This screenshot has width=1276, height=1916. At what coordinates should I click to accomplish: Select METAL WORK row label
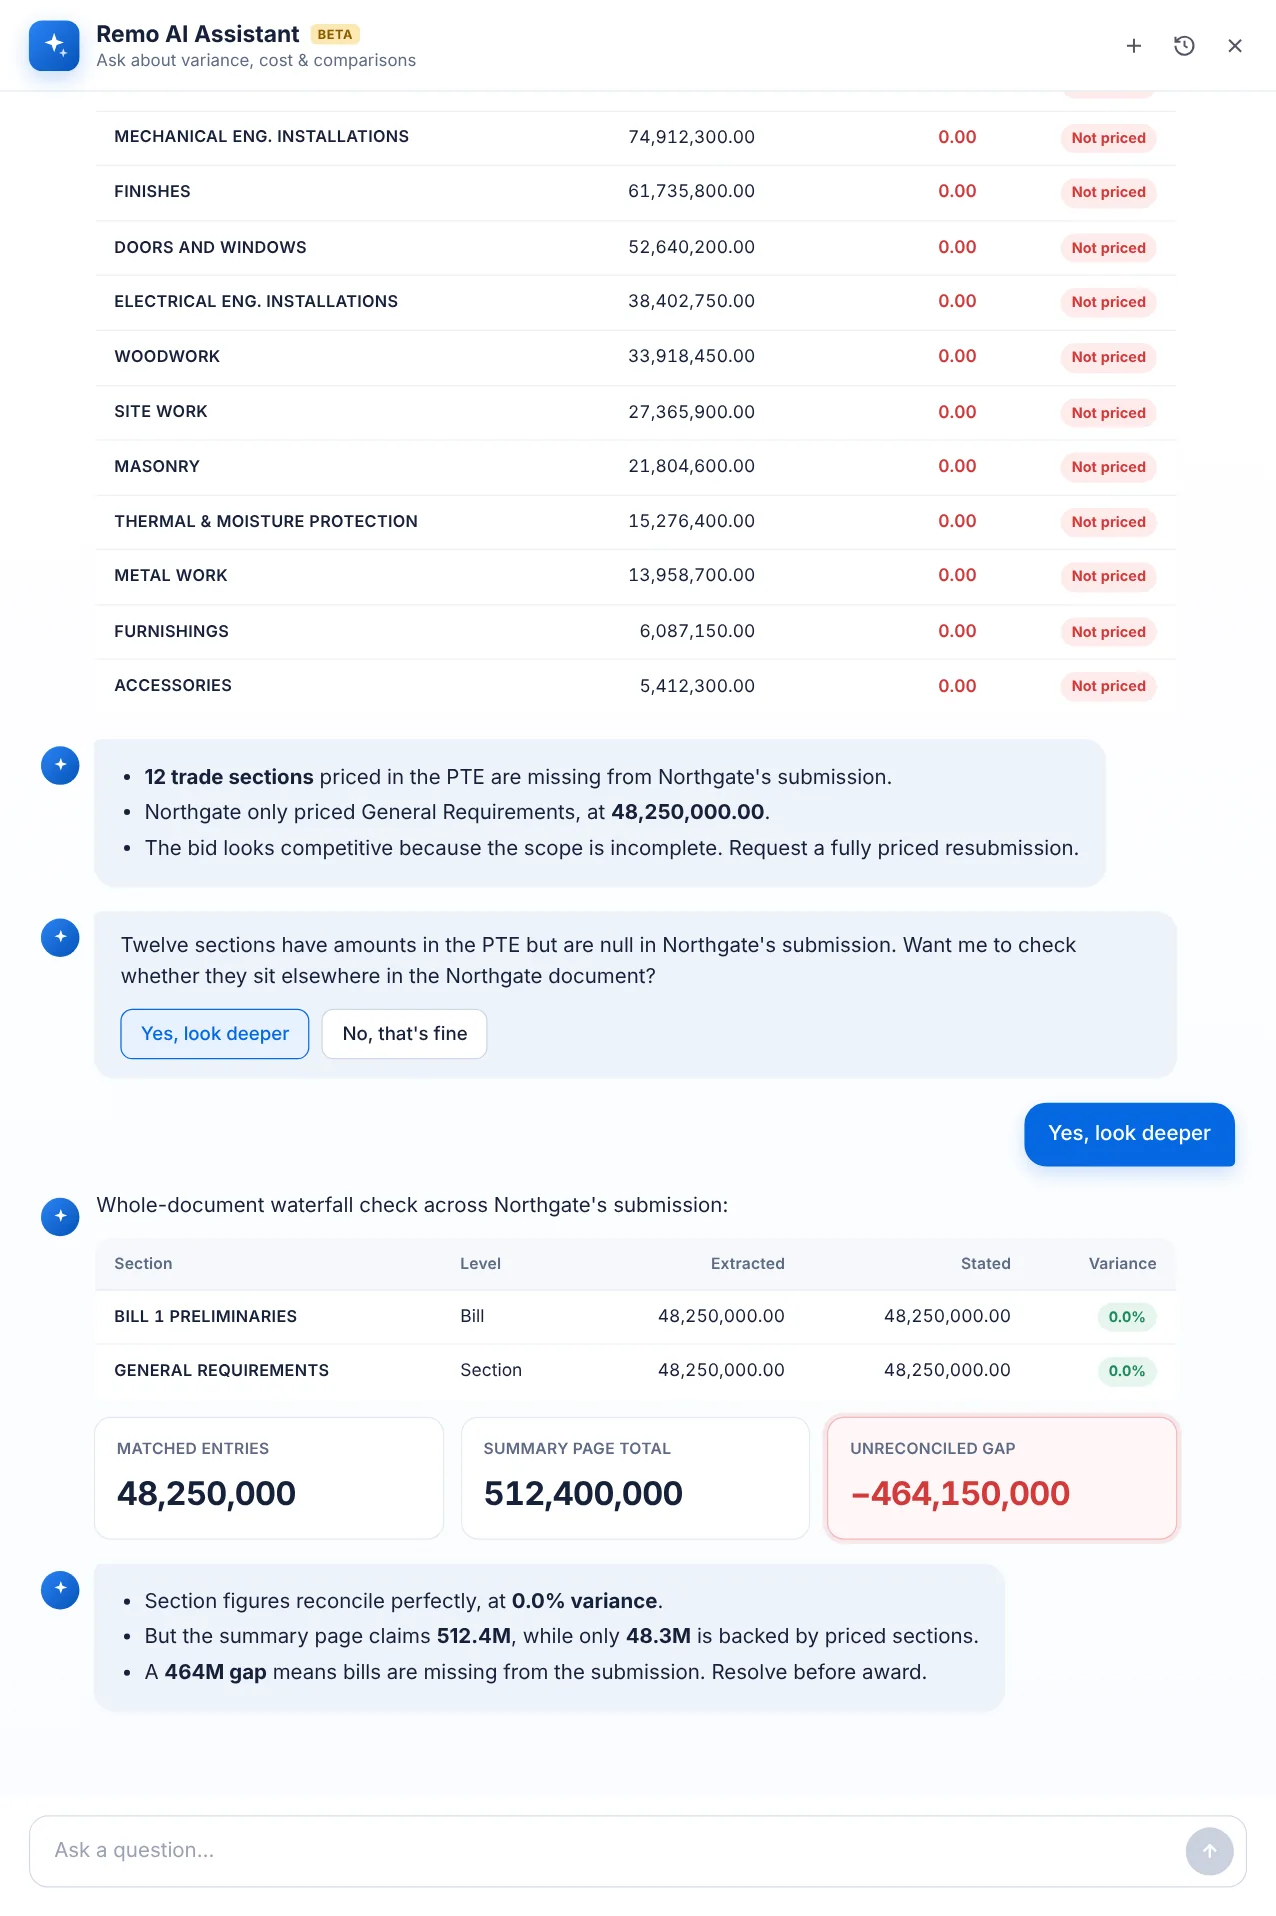[x=171, y=576]
